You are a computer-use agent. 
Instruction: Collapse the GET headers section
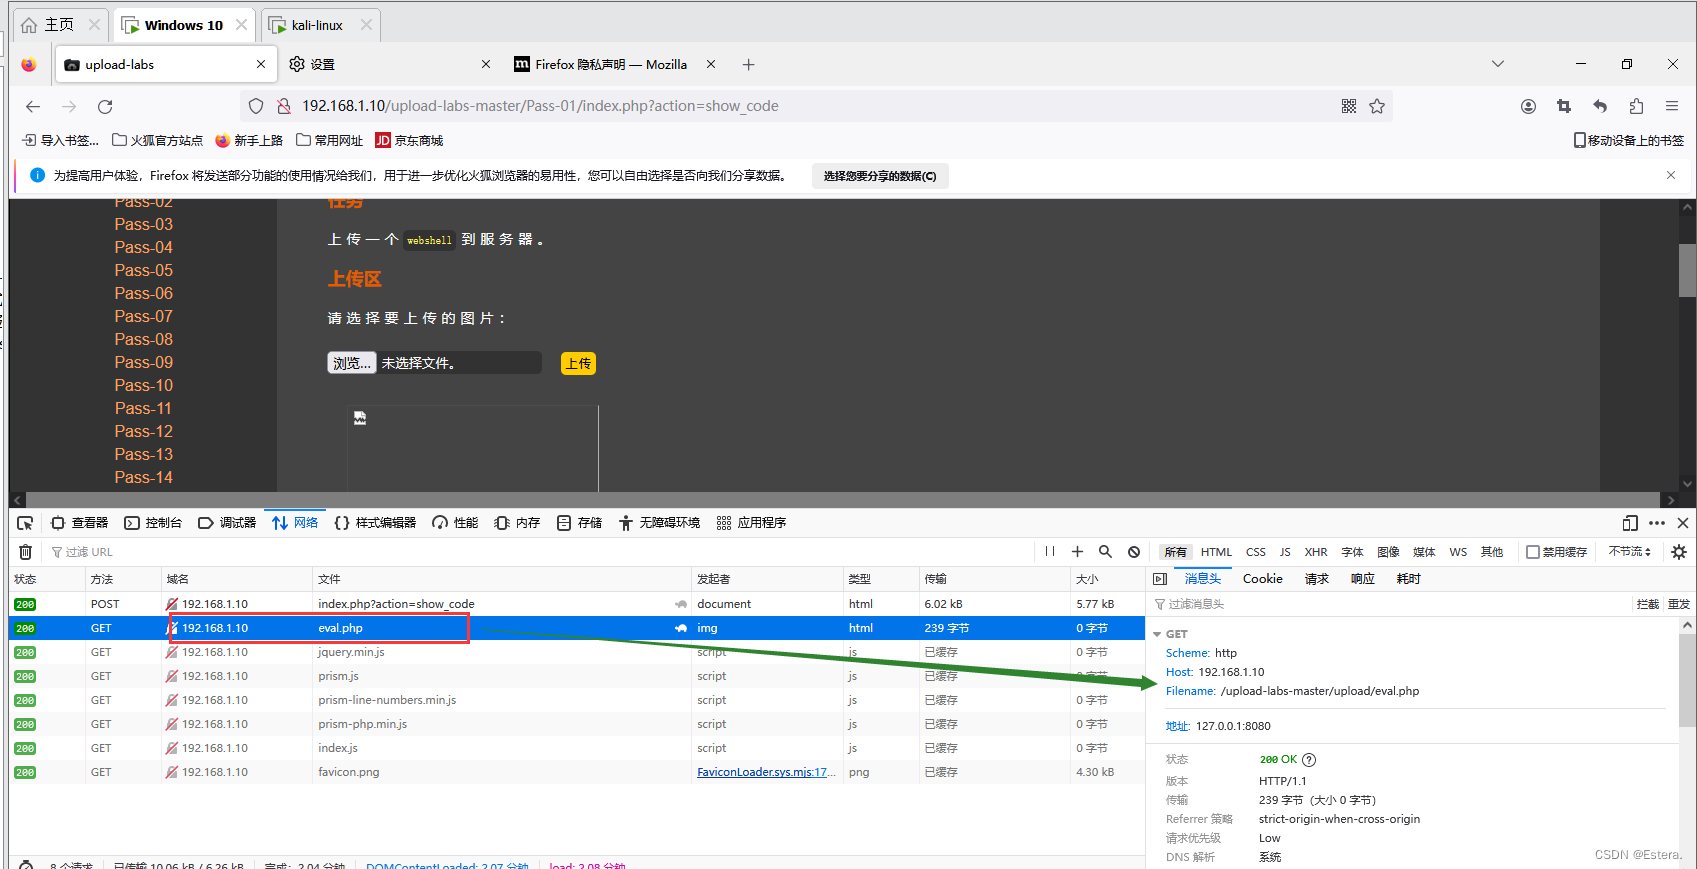click(x=1157, y=634)
